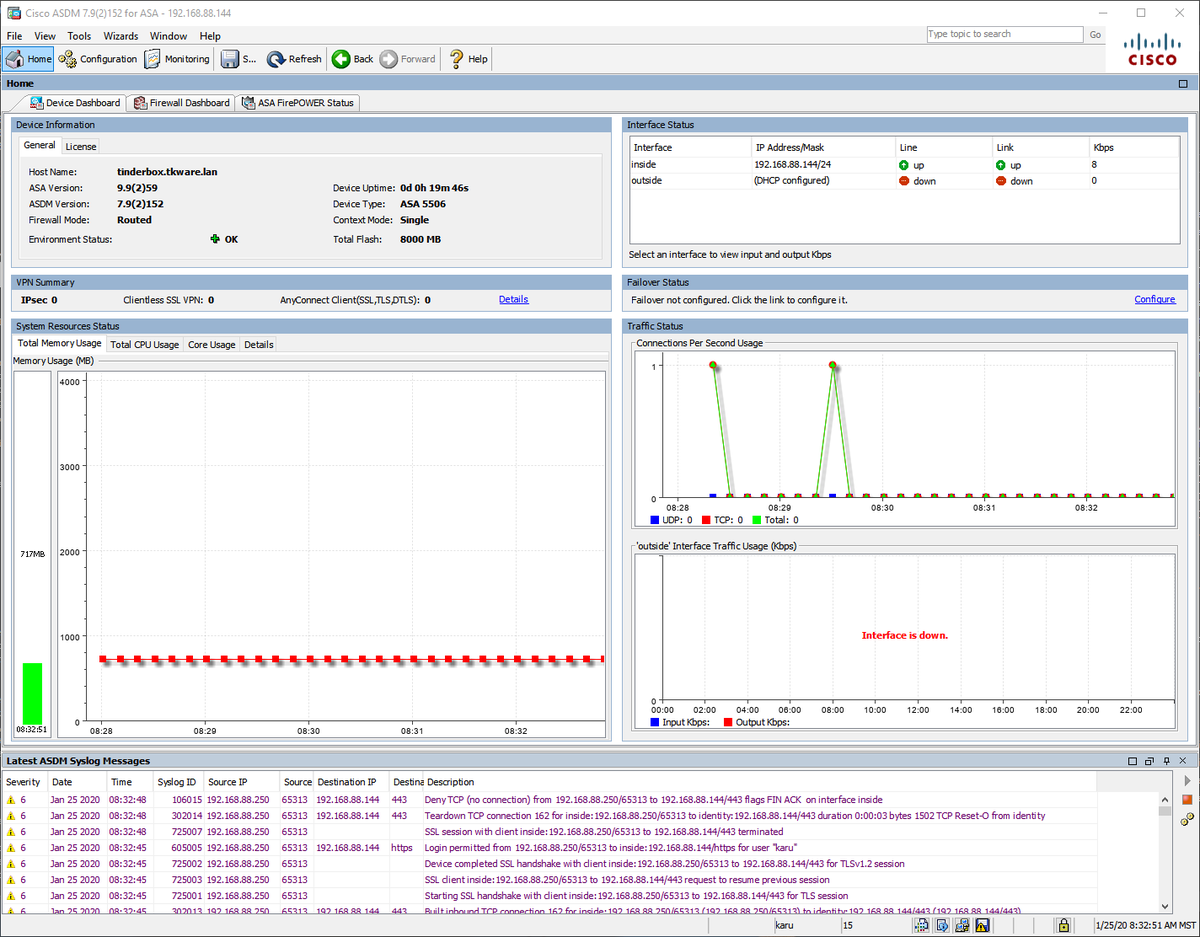Click the green Back arrow
The height and width of the screenshot is (937, 1200).
(341, 59)
